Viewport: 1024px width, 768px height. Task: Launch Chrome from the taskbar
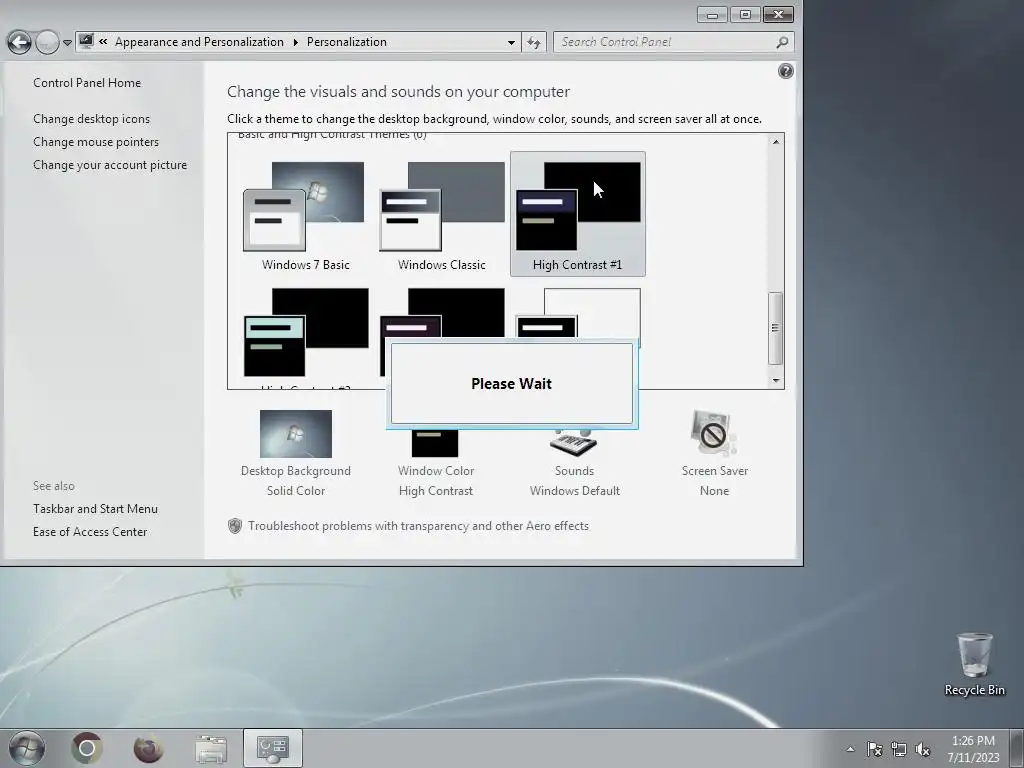click(x=87, y=748)
